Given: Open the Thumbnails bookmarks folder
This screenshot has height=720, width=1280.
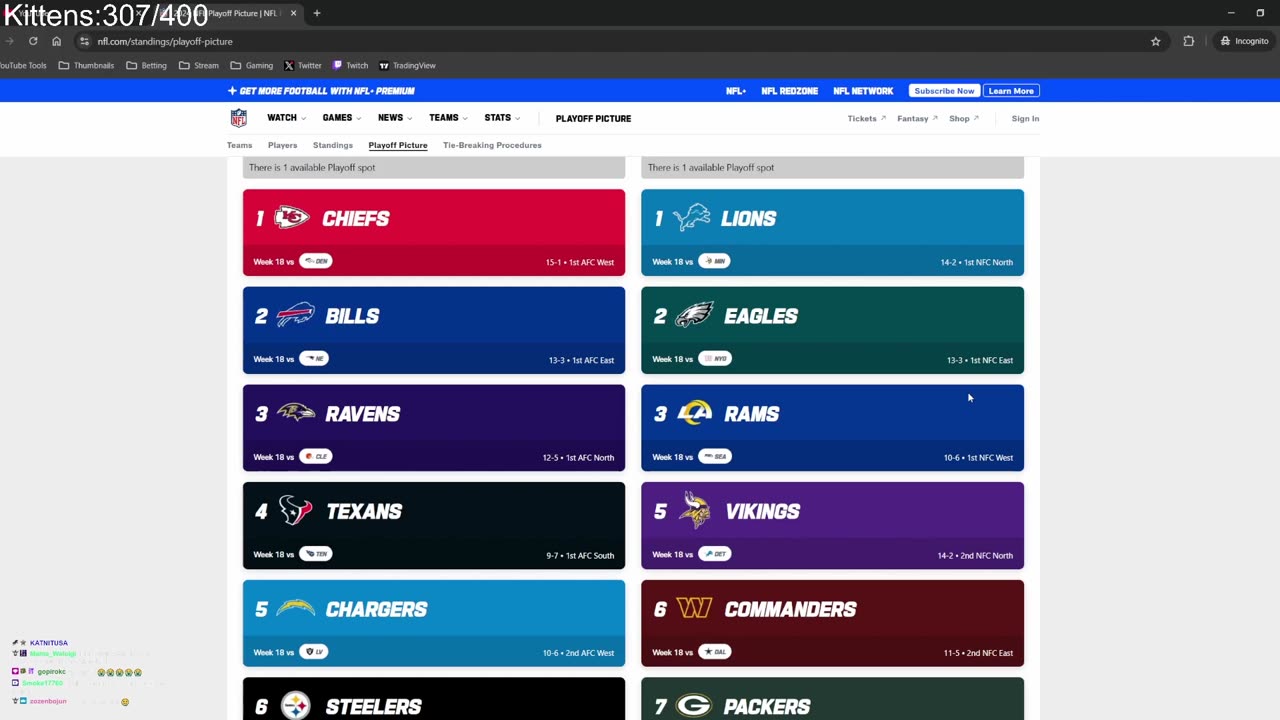Looking at the screenshot, I should 86,65.
